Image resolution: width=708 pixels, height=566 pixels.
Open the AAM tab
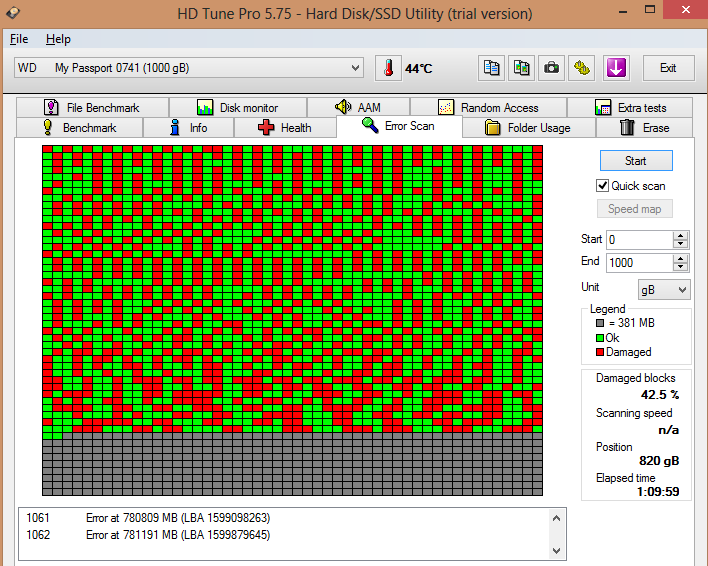pos(359,107)
